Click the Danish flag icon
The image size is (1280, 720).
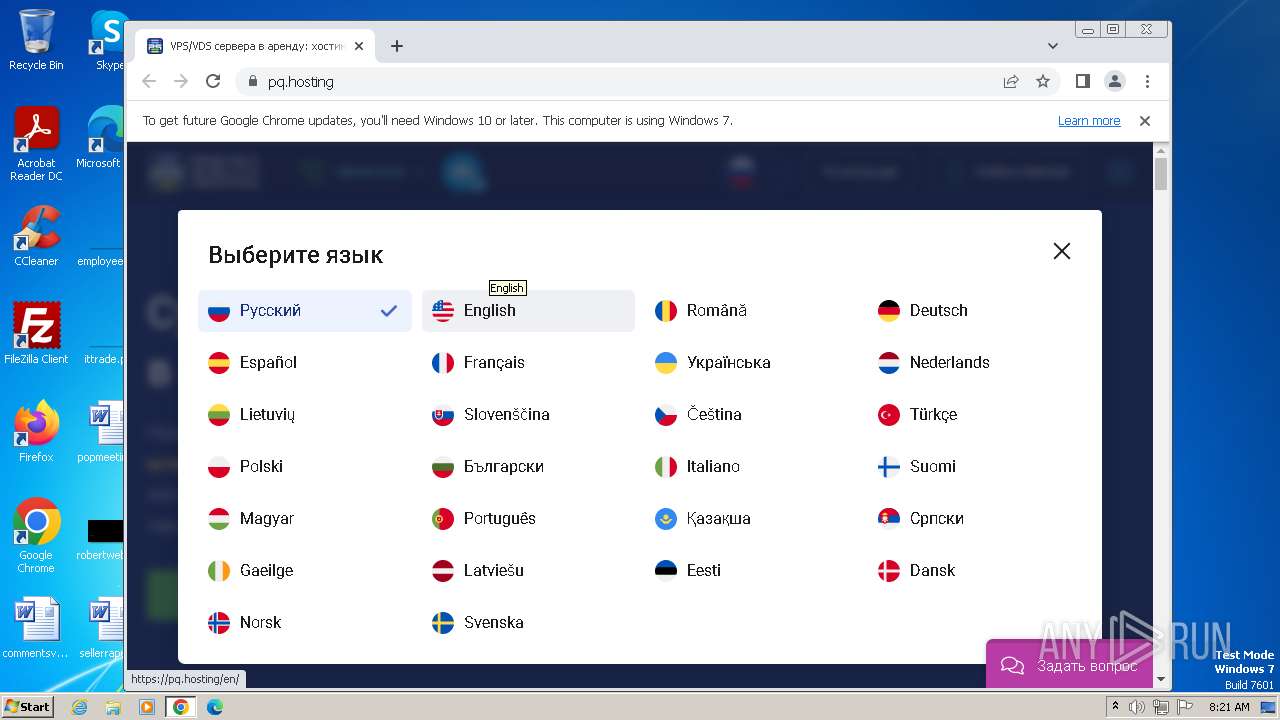[x=889, y=571]
